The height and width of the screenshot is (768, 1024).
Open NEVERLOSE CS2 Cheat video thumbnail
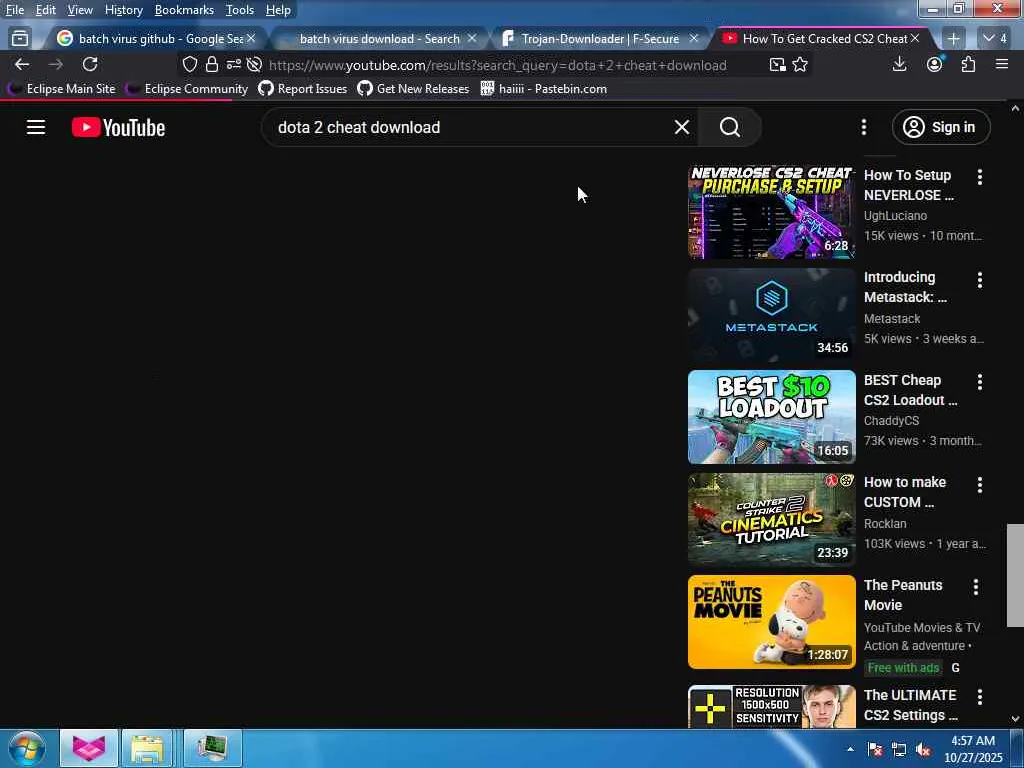pyautogui.click(x=771, y=212)
